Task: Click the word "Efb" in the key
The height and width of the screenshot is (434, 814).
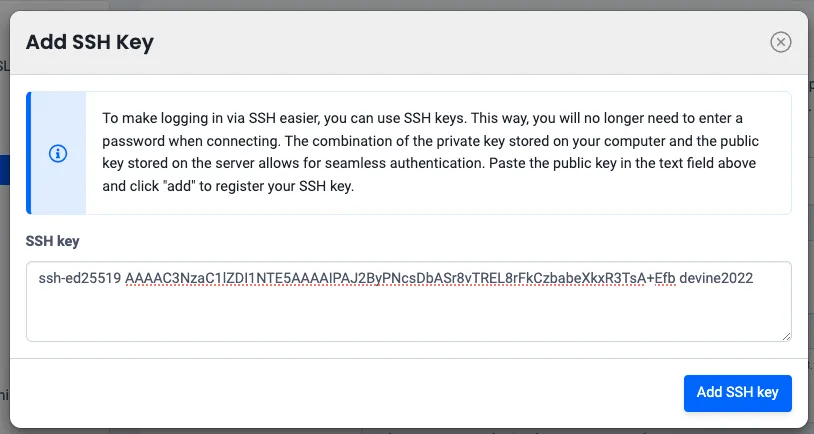Action: 663,279
